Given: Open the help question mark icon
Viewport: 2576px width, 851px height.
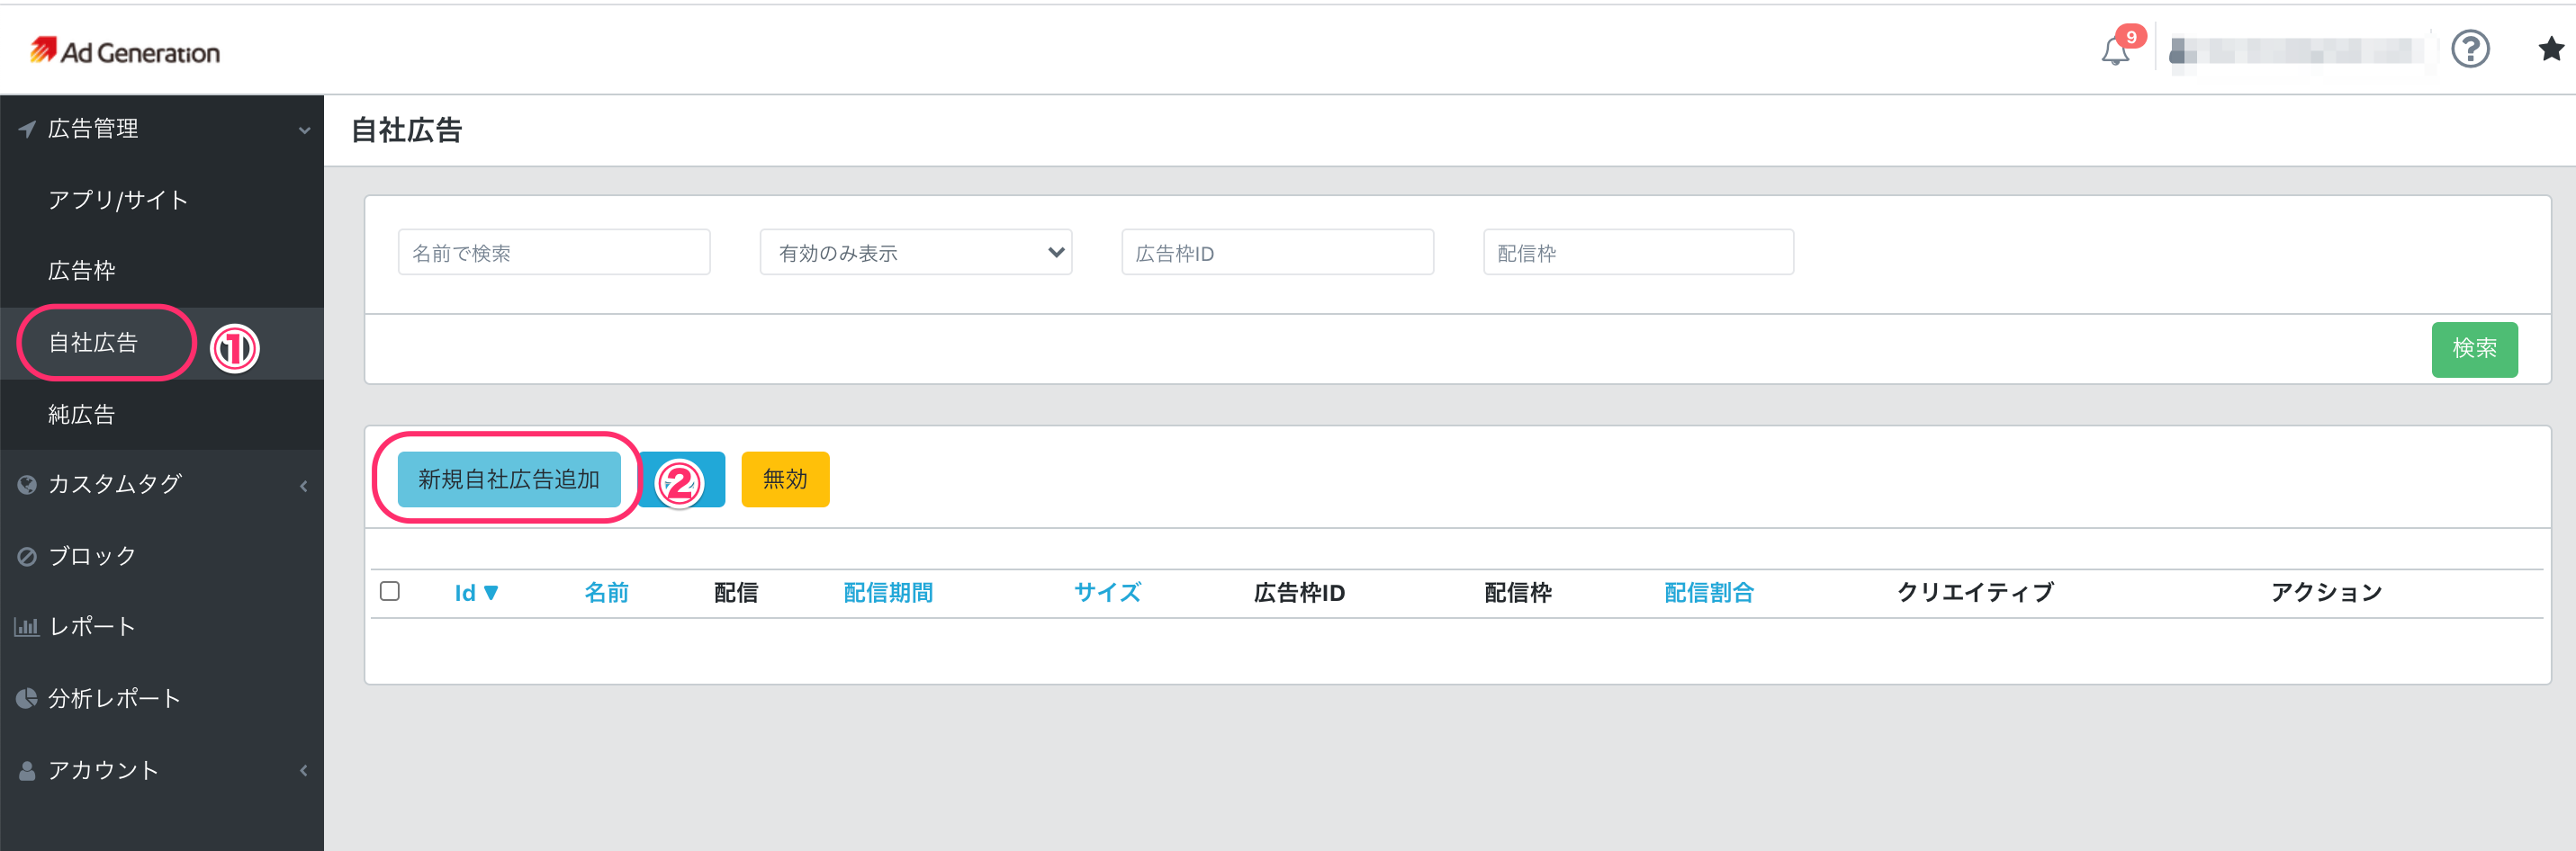Looking at the screenshot, I should pos(2471,49).
